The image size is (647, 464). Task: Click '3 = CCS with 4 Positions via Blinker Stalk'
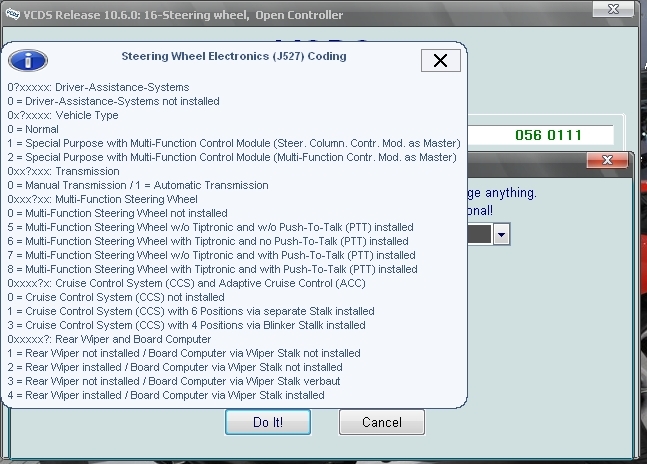coord(187,326)
